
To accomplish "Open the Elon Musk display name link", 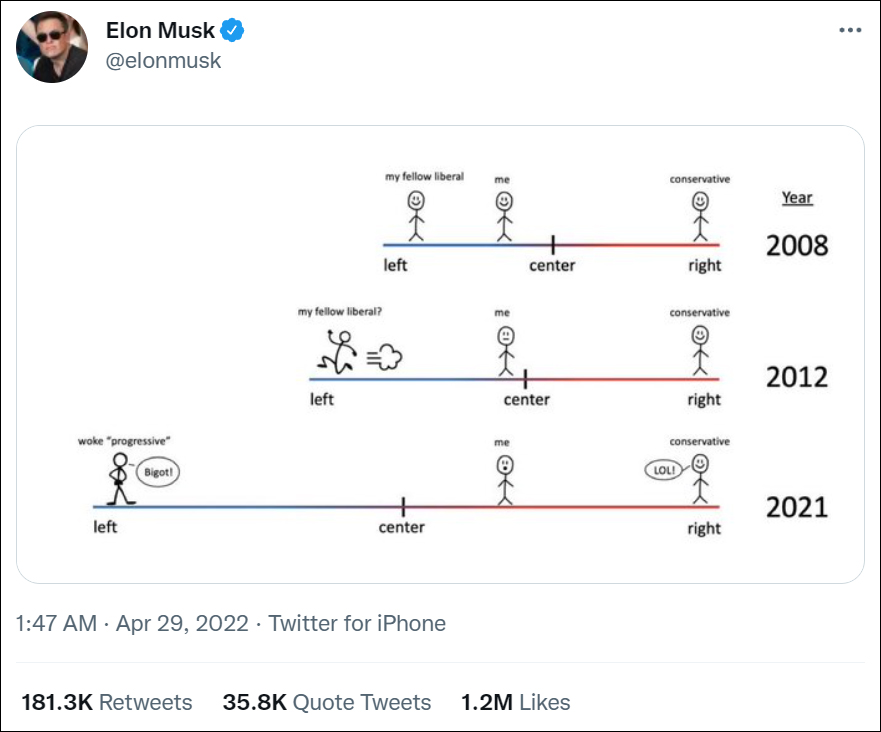I will tap(160, 31).
